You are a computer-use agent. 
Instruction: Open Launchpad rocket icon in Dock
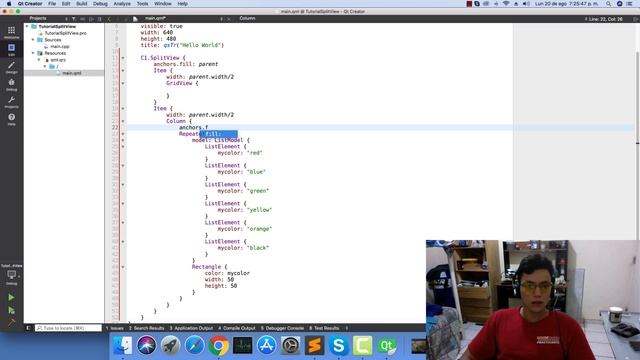170,346
